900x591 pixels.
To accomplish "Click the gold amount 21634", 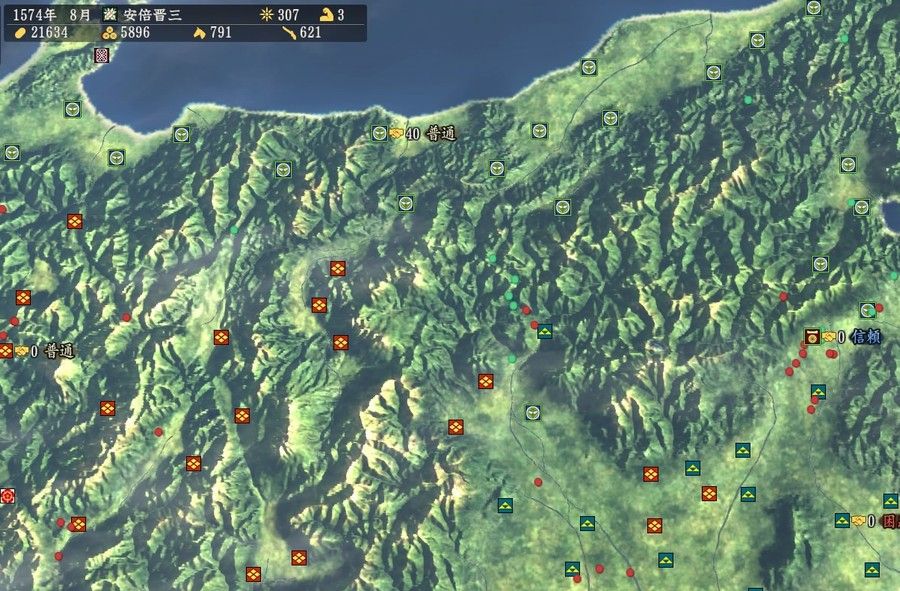I will click(49, 33).
